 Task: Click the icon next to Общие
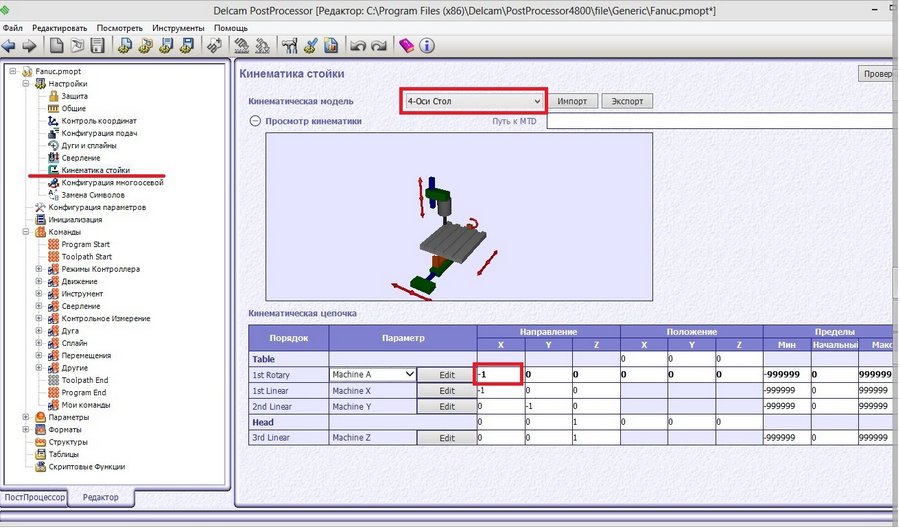click(x=53, y=108)
